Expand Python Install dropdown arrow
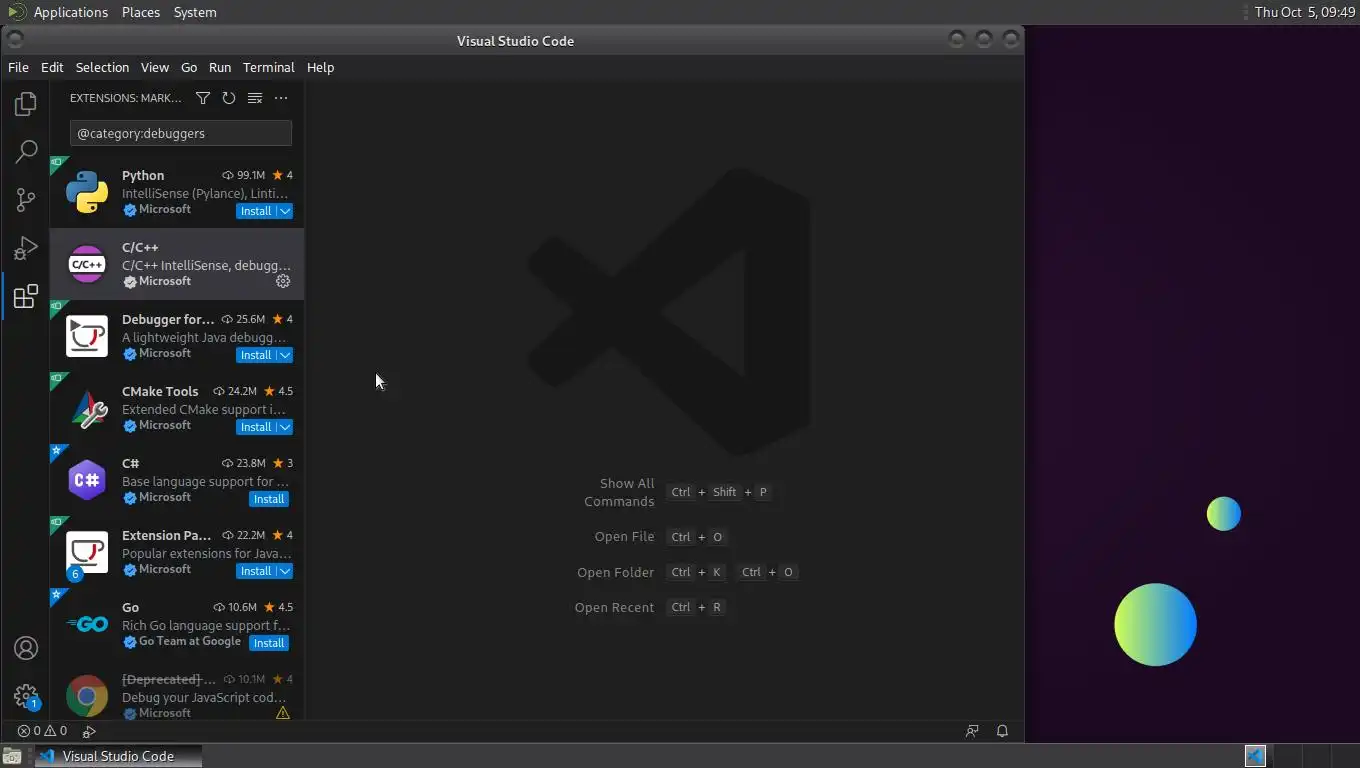This screenshot has height=768, width=1360. (x=285, y=211)
